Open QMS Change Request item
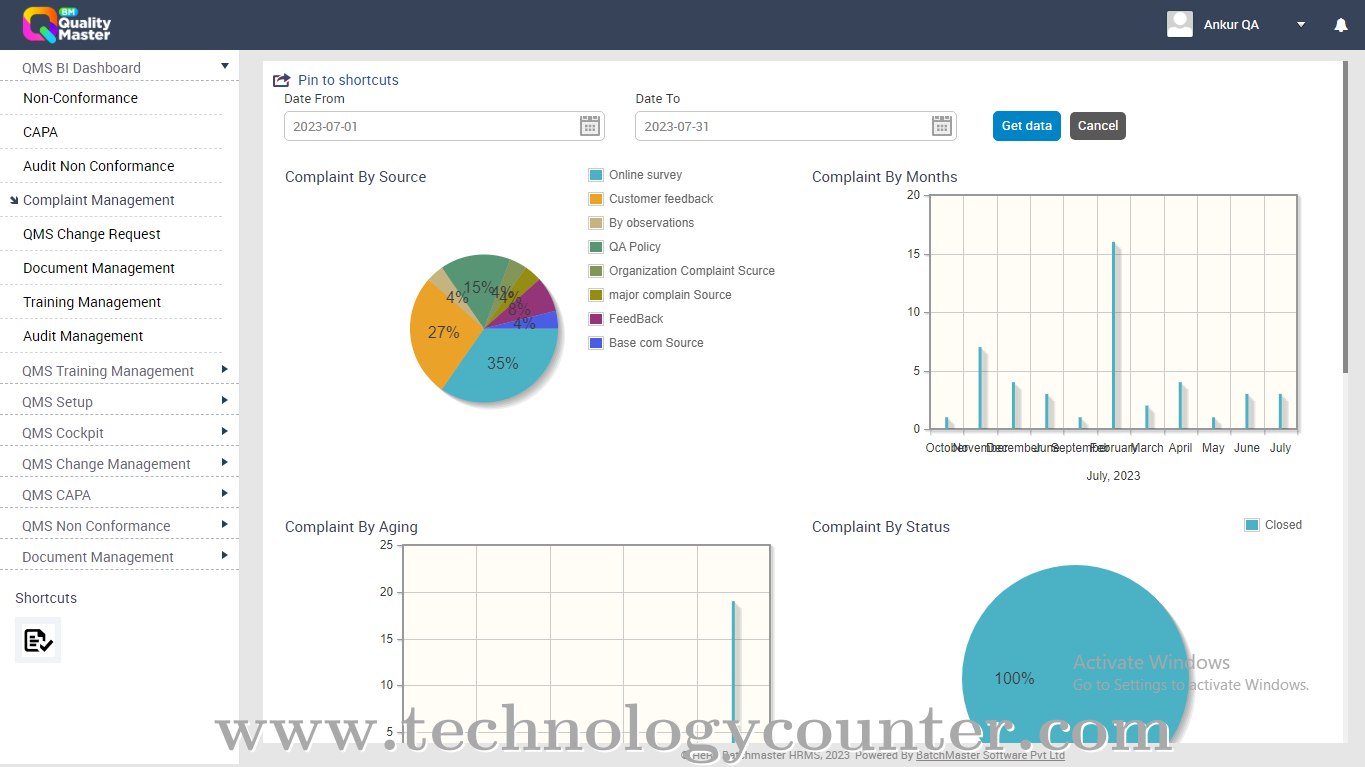Screen dimensions: 1365x767 (x=92, y=234)
